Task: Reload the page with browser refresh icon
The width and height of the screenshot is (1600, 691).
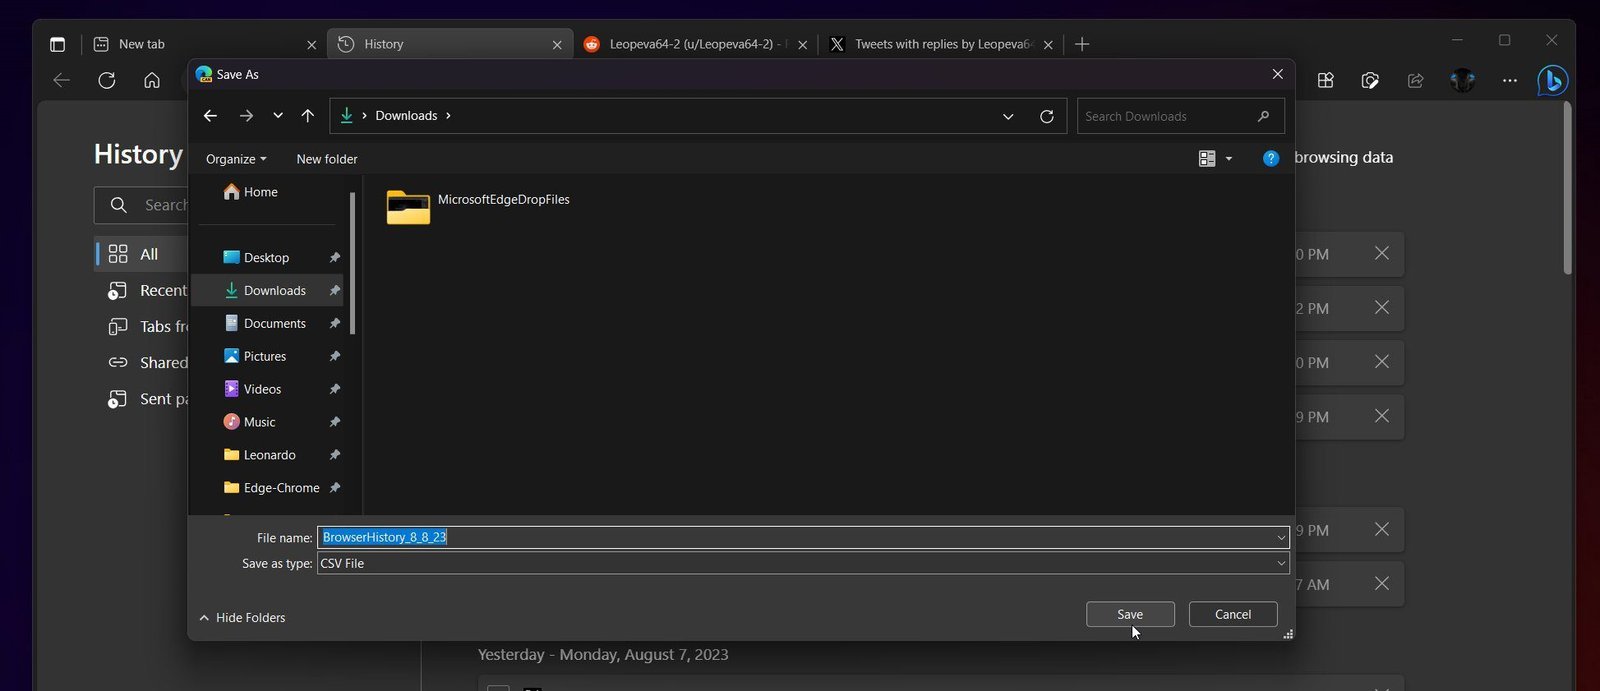Action: 106,80
